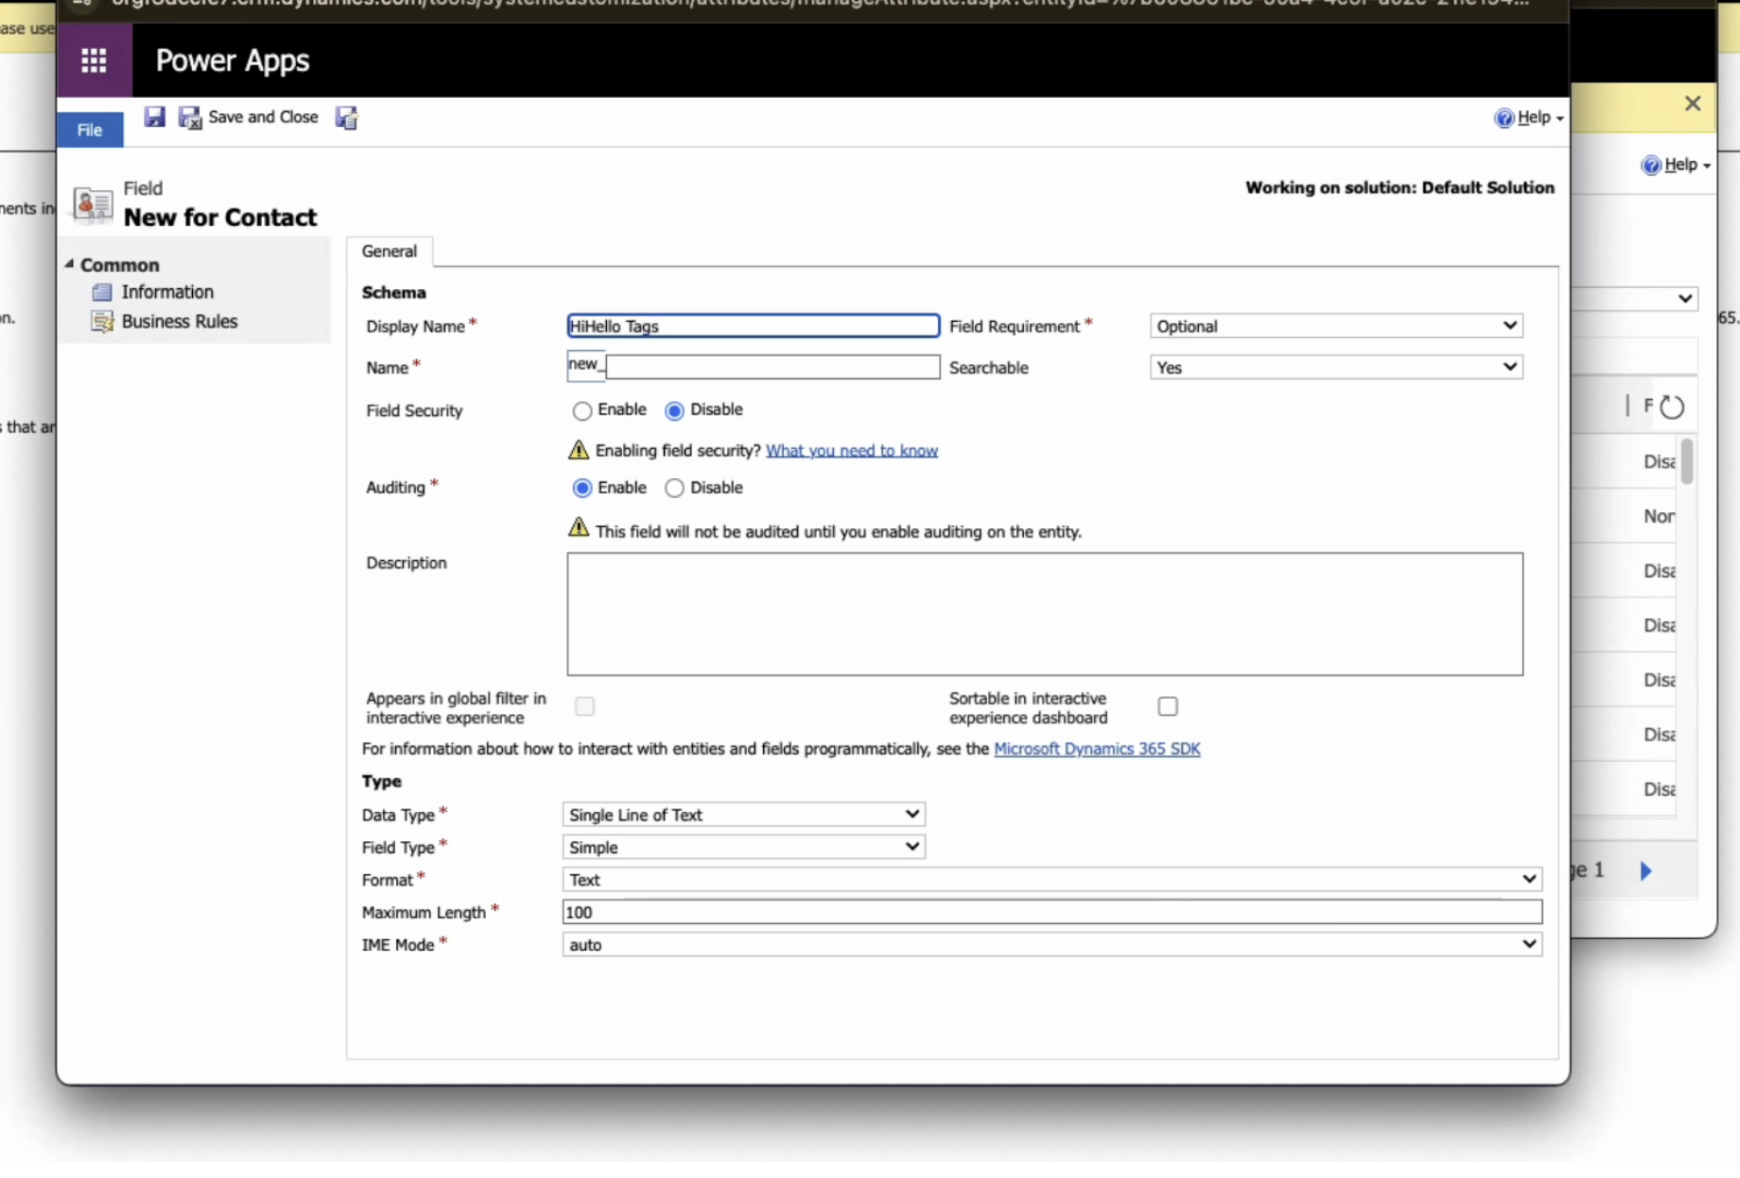
Task: Collapse the Common section in the sidebar
Action: click(69, 264)
